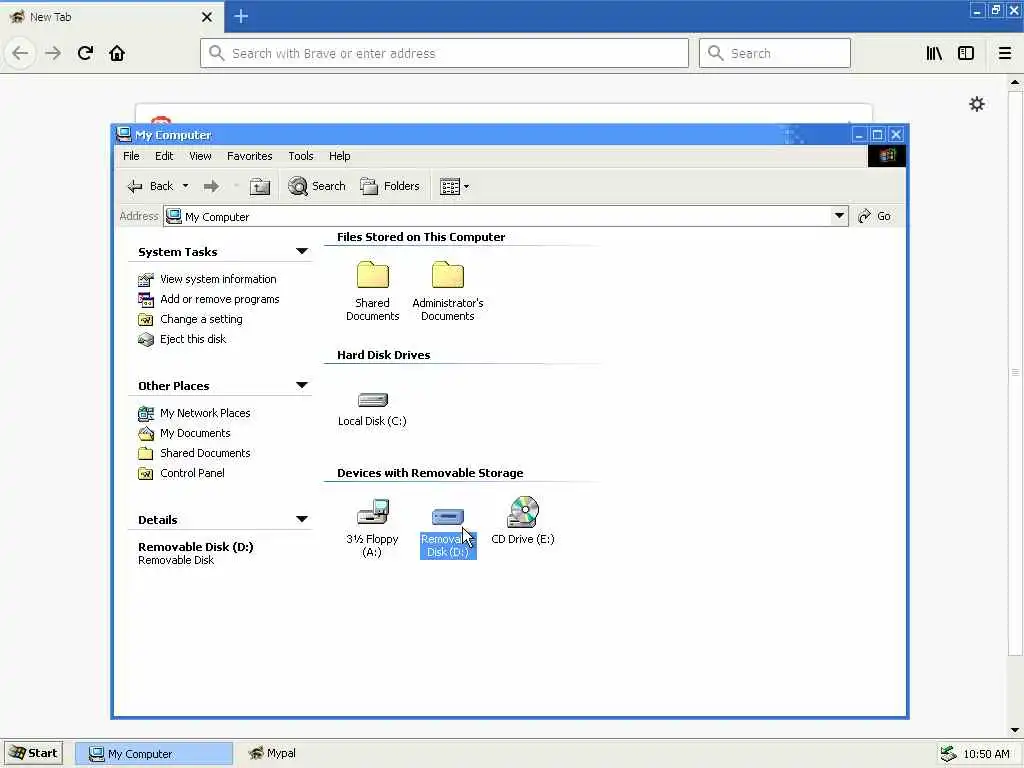Click the Windows flag throbber icon
This screenshot has width=1024, height=768.
[x=887, y=155]
